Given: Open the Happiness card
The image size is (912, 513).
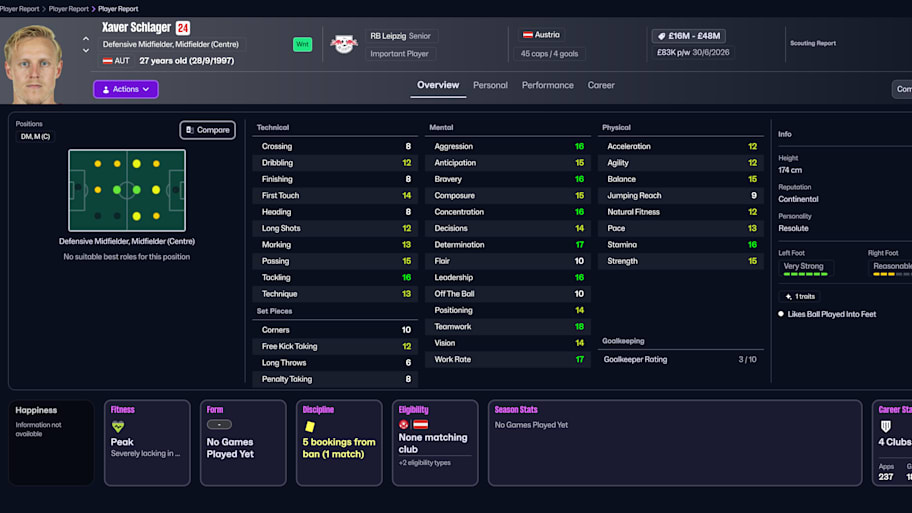Looking at the screenshot, I should (51, 443).
